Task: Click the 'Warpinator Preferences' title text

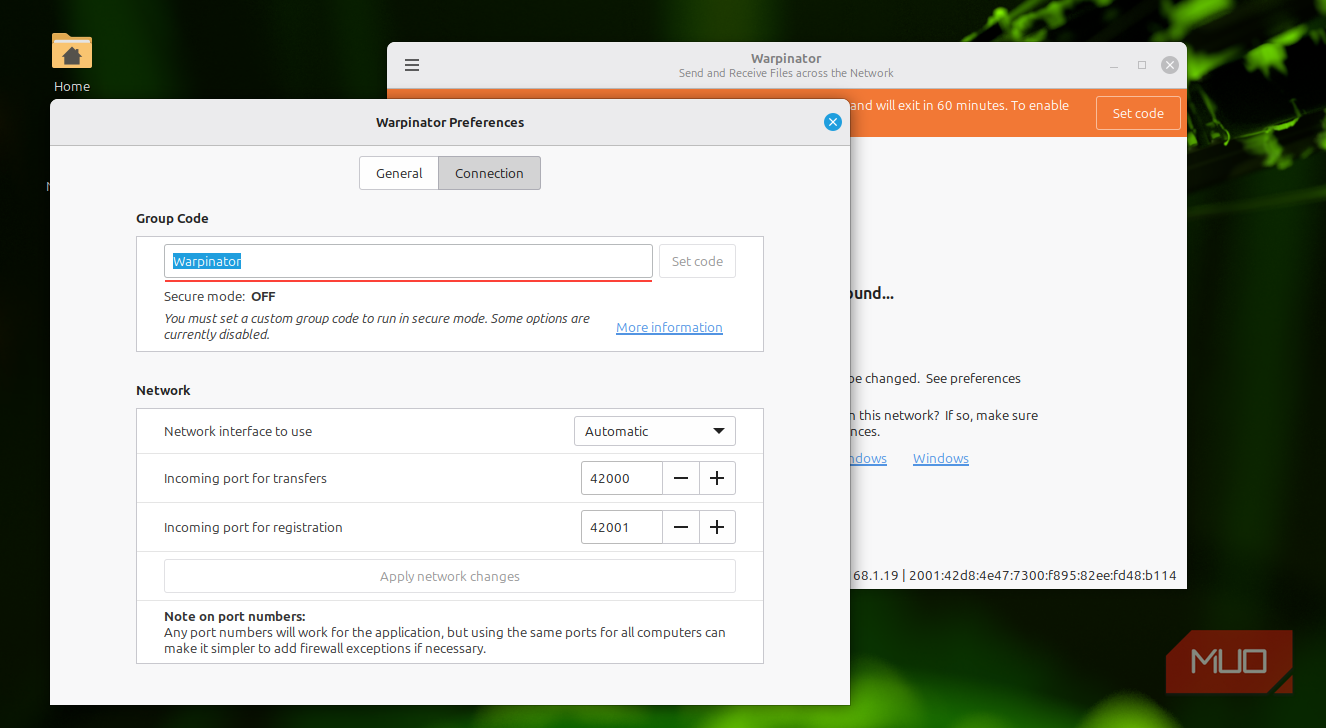Action: coord(450,122)
